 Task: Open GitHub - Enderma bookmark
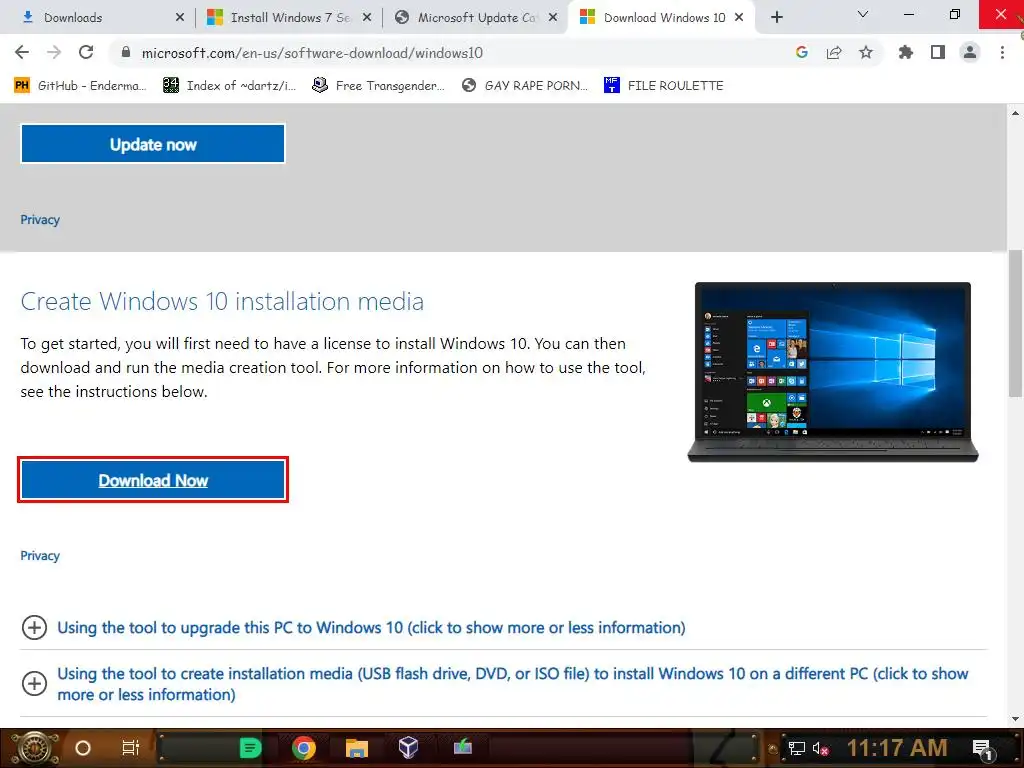(80, 86)
